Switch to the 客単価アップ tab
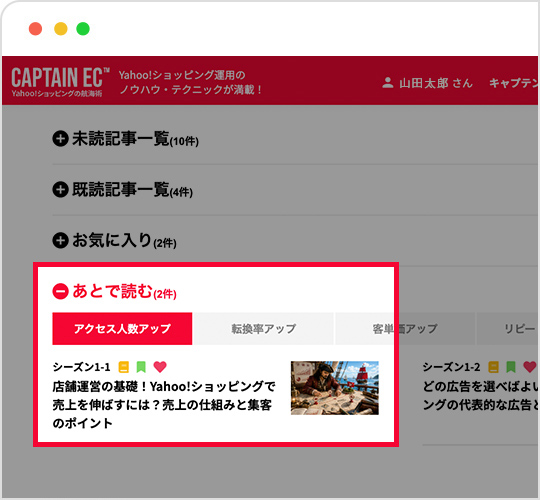Viewport: 540px width, 500px height. pyautogui.click(x=405, y=329)
